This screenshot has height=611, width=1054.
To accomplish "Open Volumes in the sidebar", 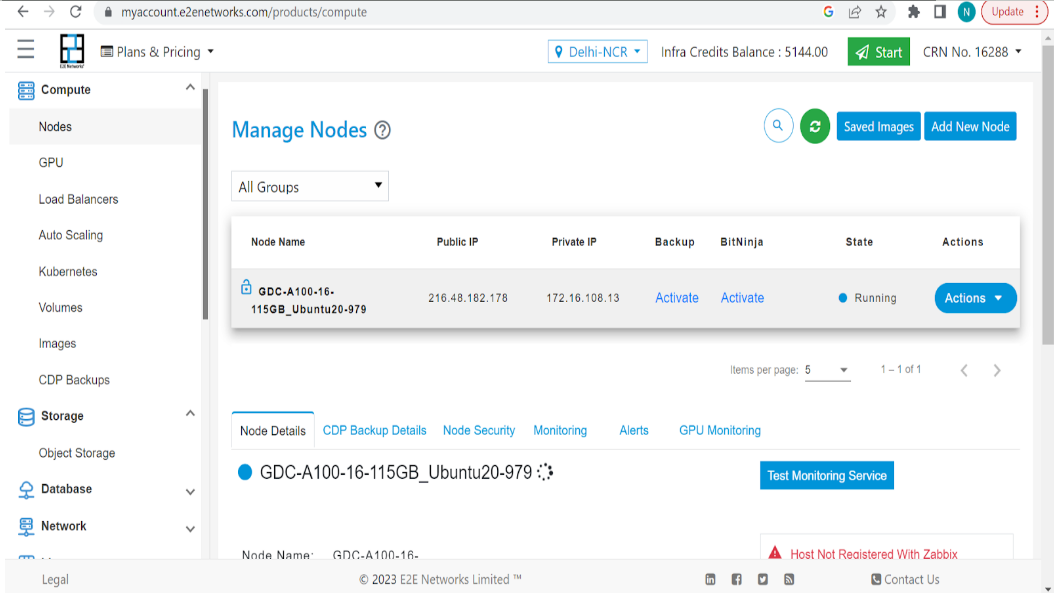I will tap(60, 307).
